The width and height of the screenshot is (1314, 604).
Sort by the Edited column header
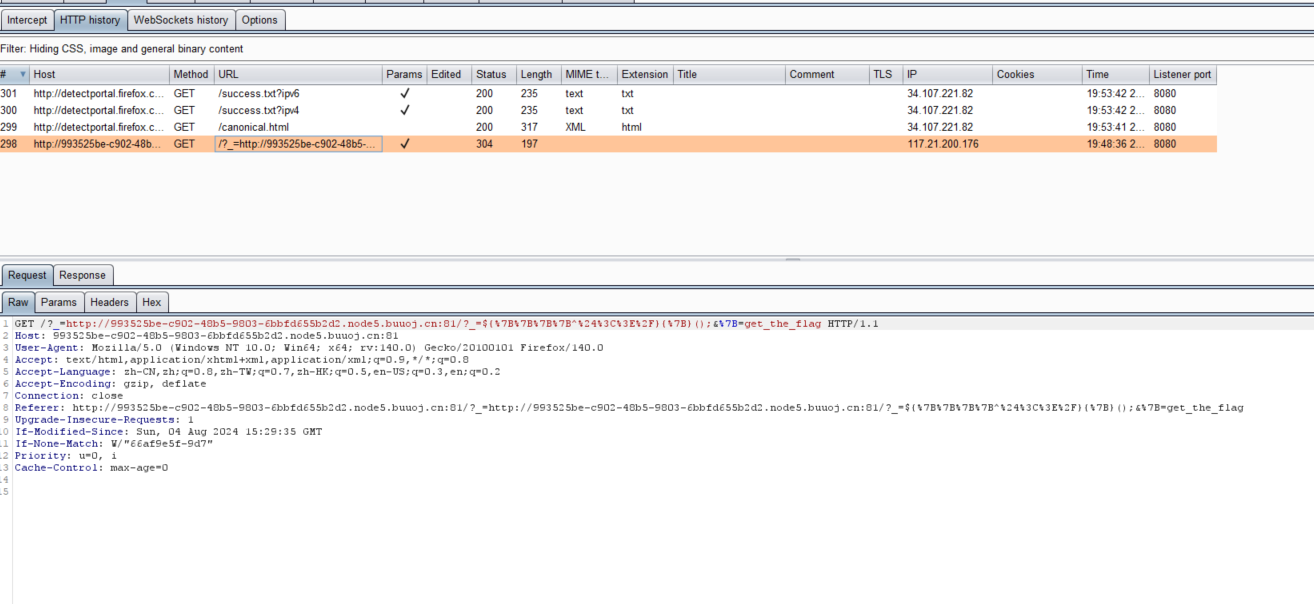pos(449,74)
